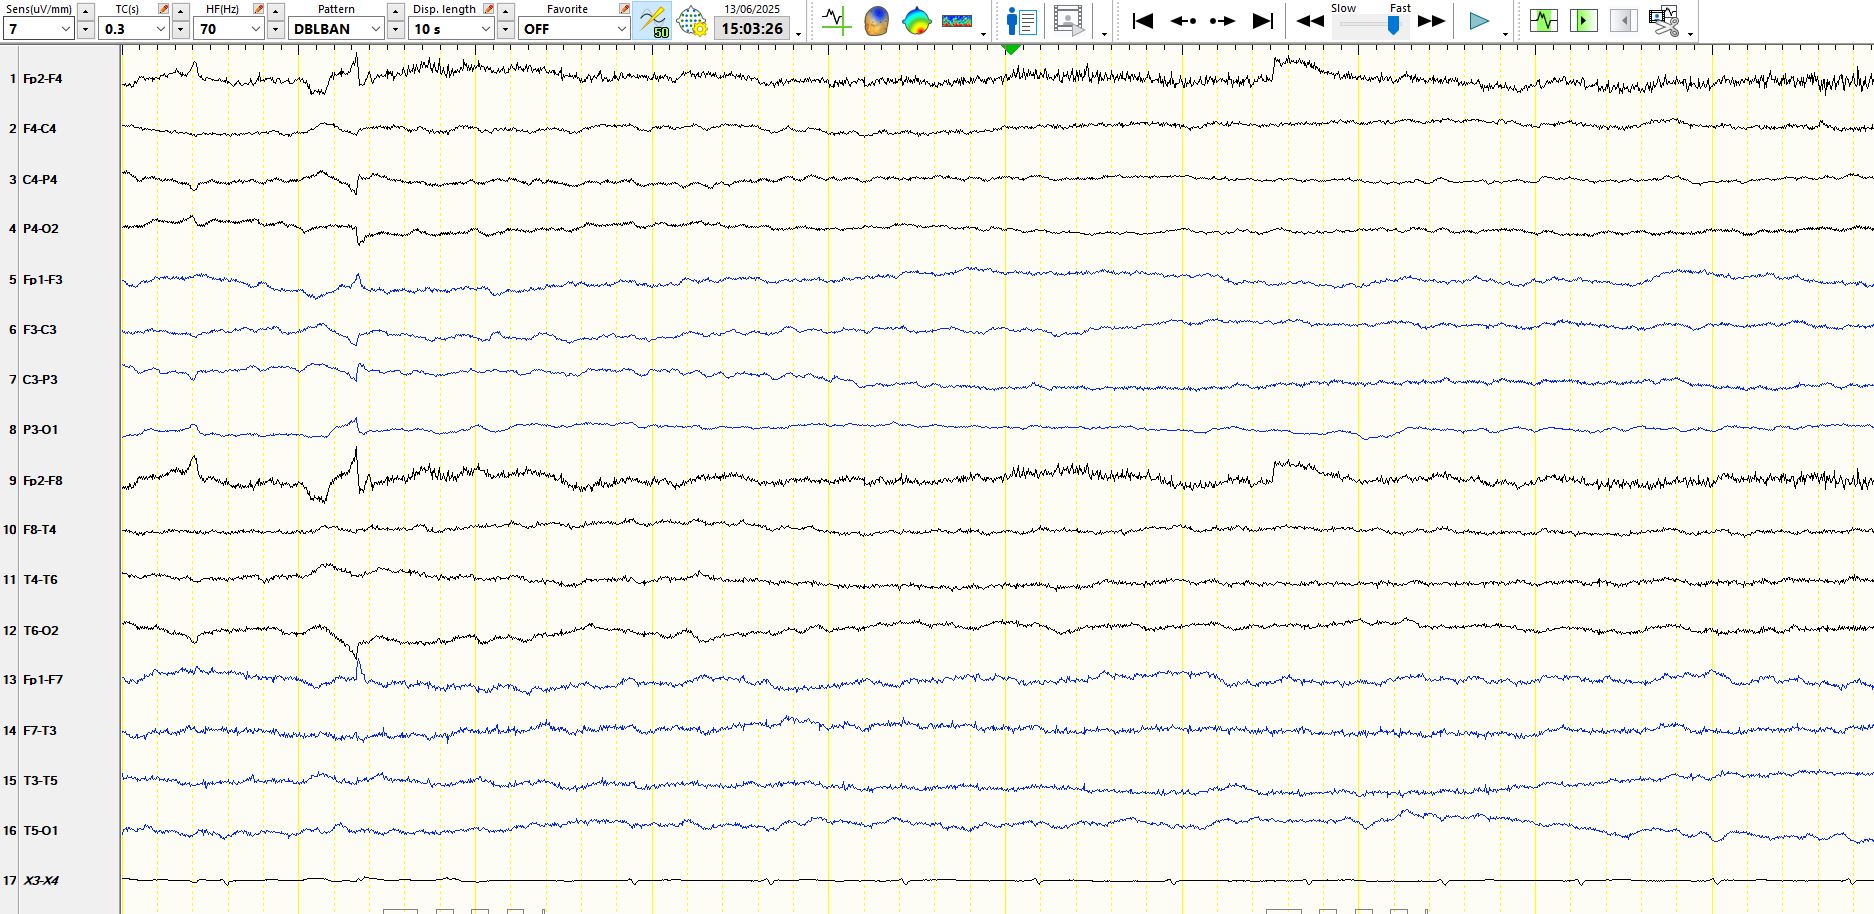1874x914 pixels.
Task: Click the TC(s) edit pencil icon
Action: point(163,9)
